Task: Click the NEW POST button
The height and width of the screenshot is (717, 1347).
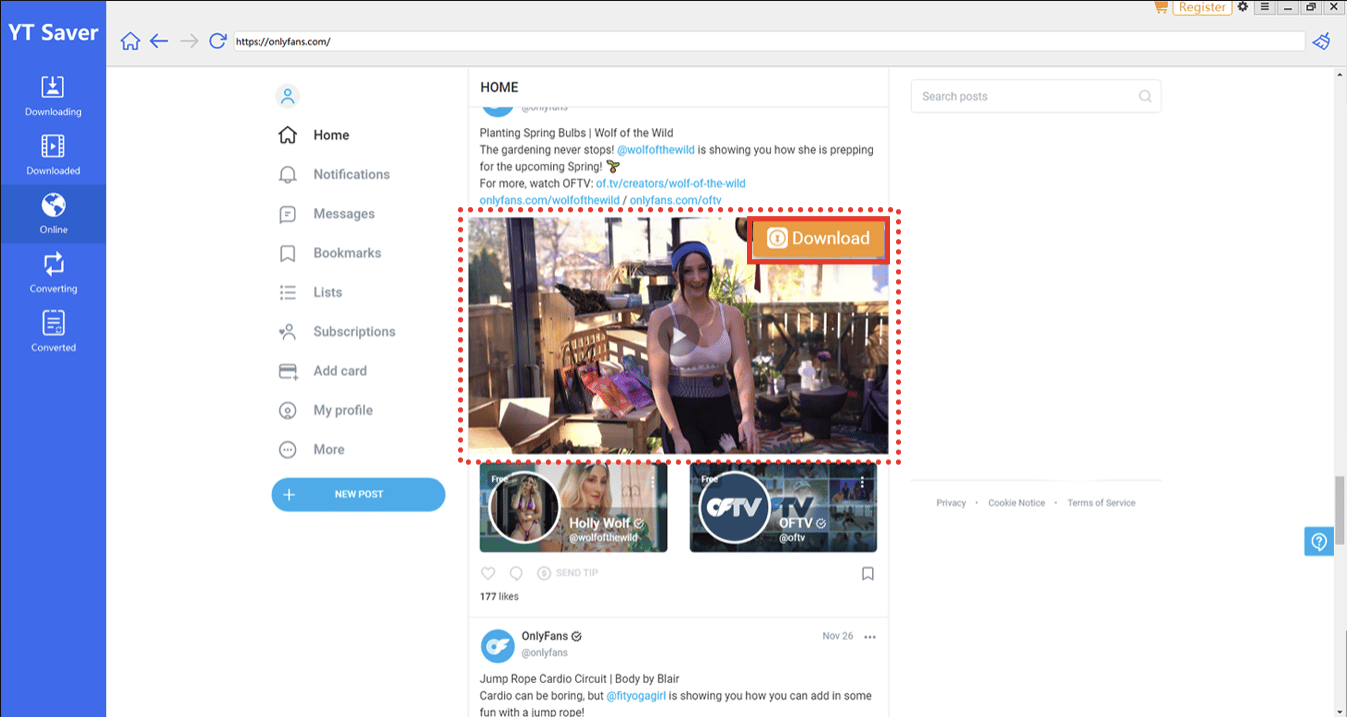Action: point(358,494)
